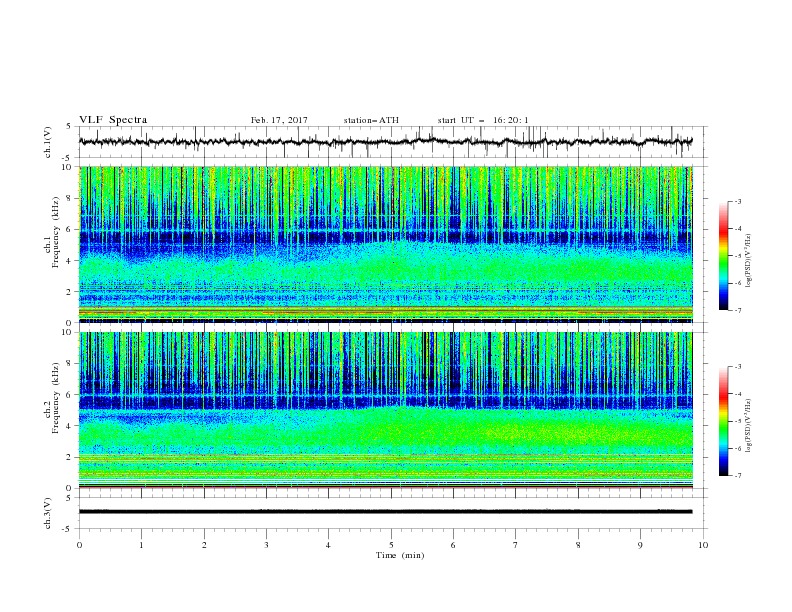The image size is (792, 612).
Task: Click the "-5" tick on ch.1 color bar
Action: 737,256
